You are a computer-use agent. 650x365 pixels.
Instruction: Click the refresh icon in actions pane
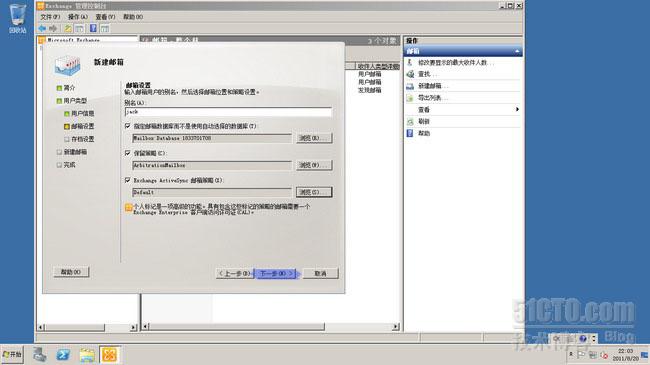tap(410, 122)
